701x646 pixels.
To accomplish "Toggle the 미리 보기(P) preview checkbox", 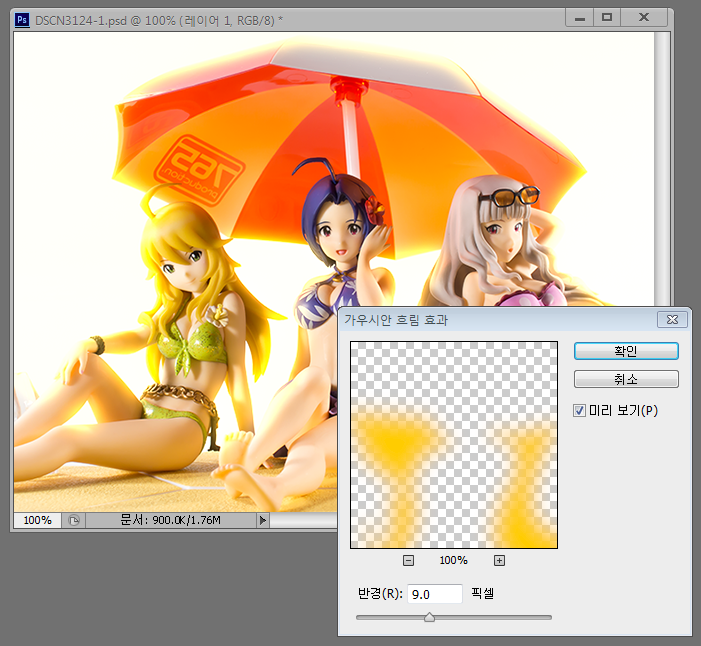I will pos(579,410).
